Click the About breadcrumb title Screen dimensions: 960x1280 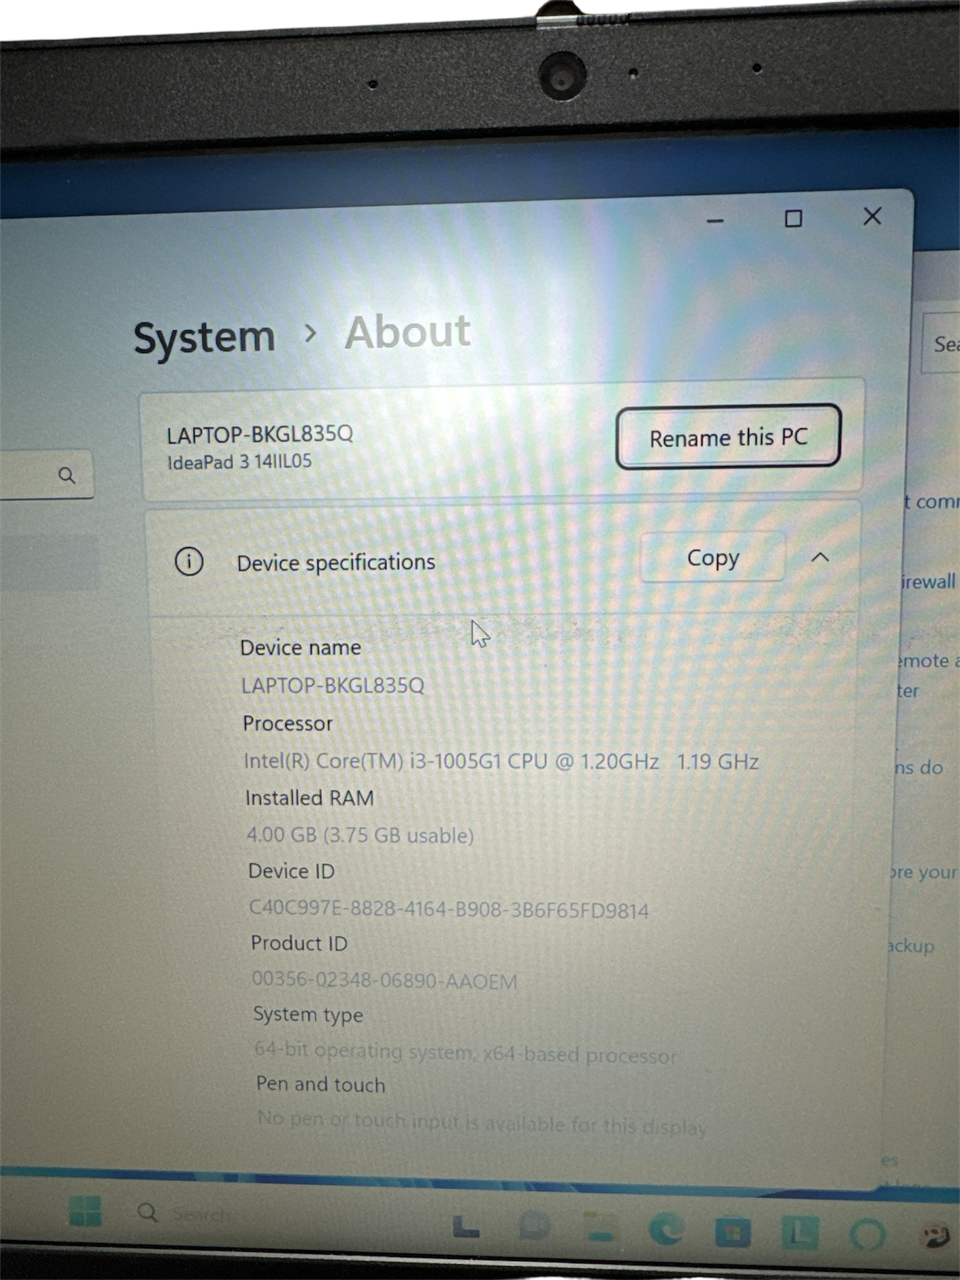pos(408,332)
